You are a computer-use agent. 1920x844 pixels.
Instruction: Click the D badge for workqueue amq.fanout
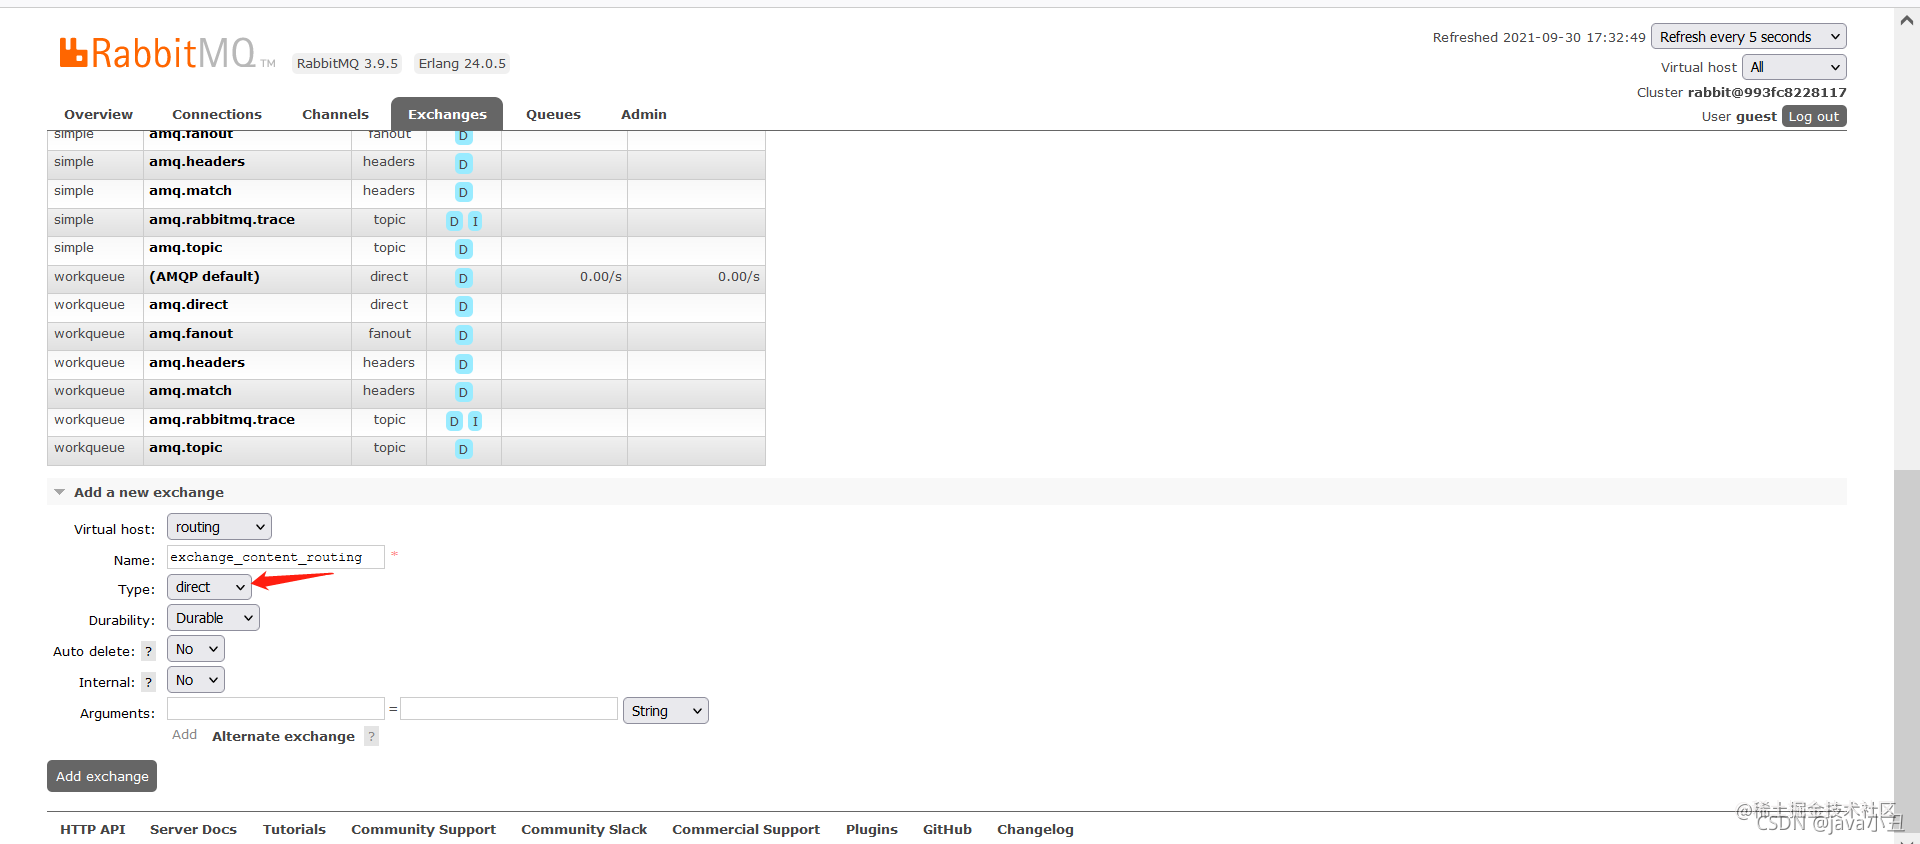click(x=463, y=335)
